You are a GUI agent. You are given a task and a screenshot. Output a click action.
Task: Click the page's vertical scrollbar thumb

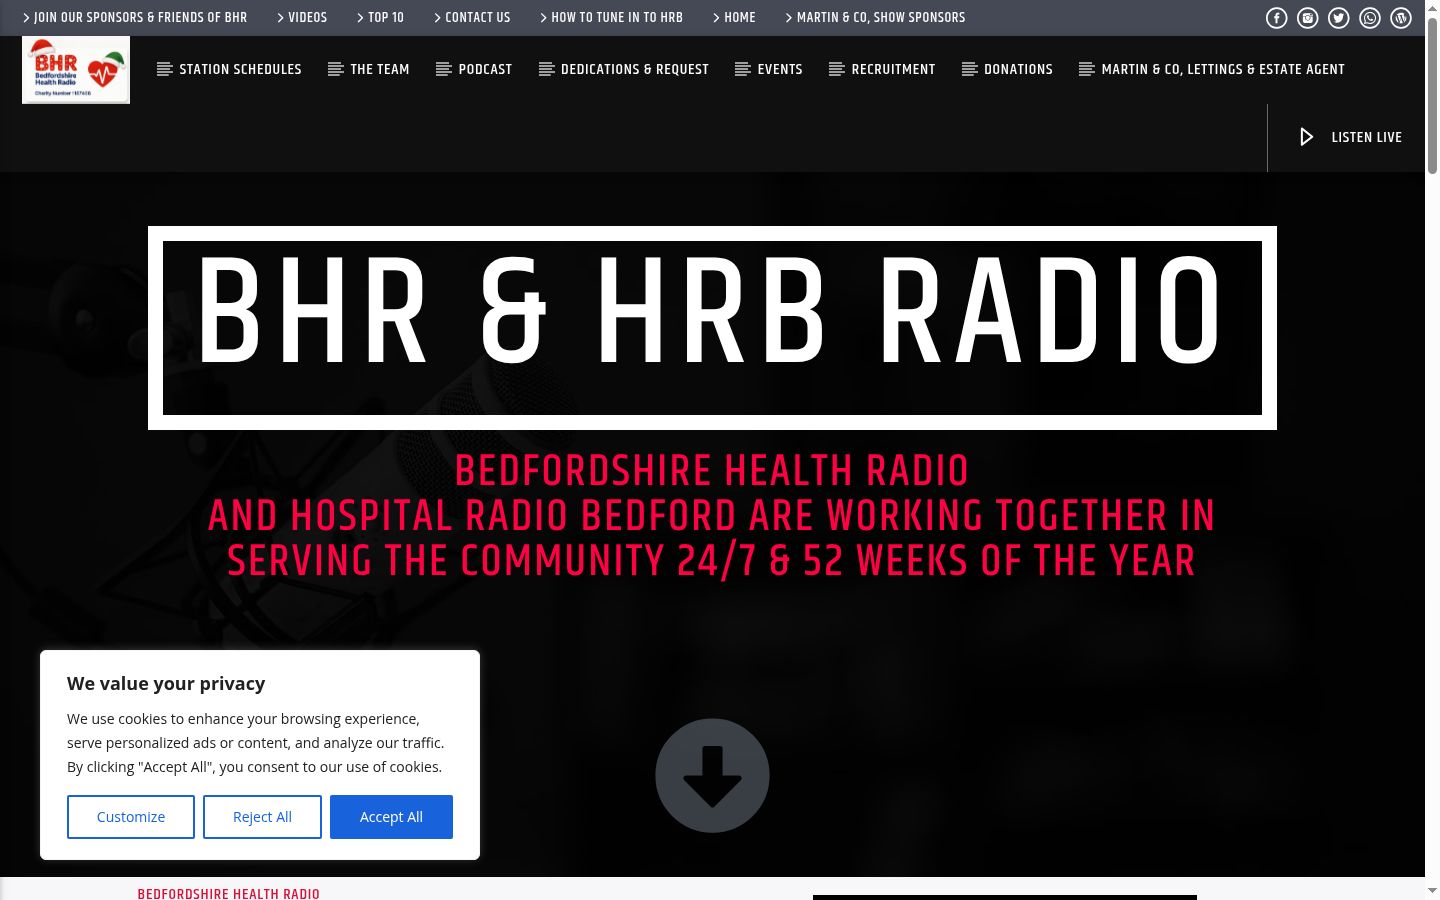[x=1432, y=95]
